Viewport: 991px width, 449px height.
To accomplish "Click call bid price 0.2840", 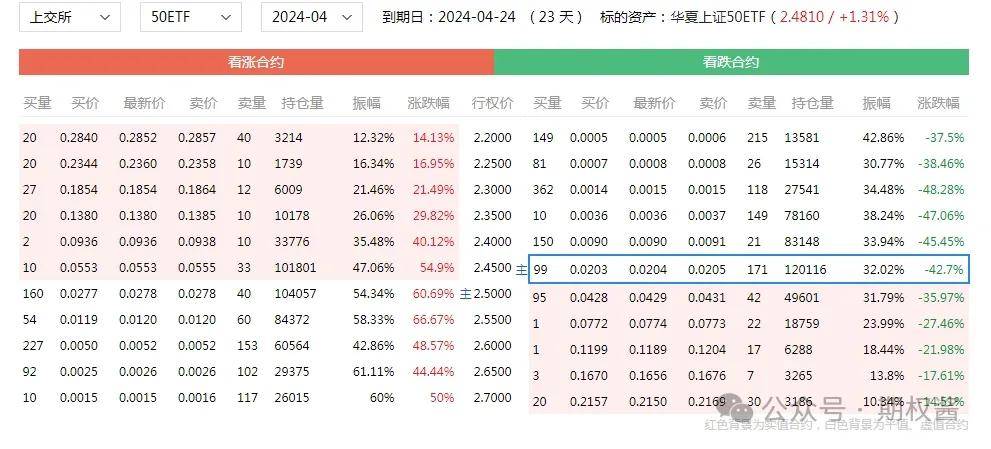I will [79, 137].
